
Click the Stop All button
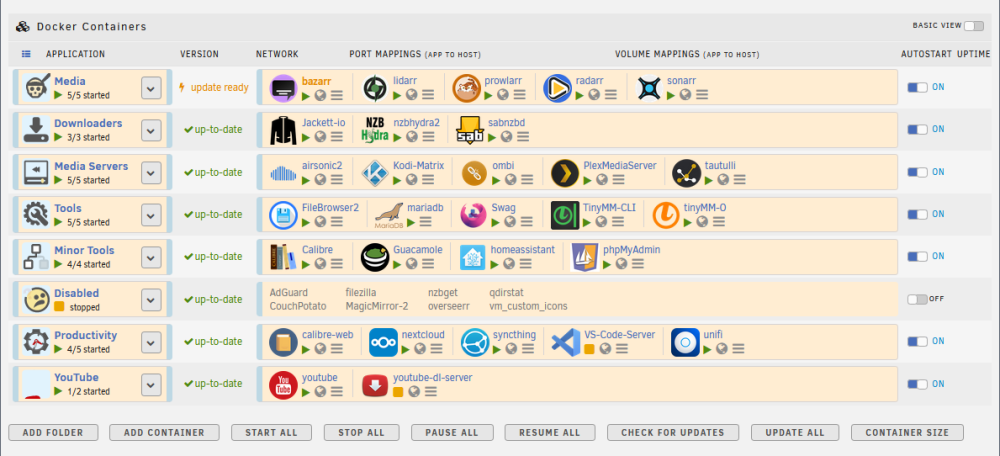(362, 432)
